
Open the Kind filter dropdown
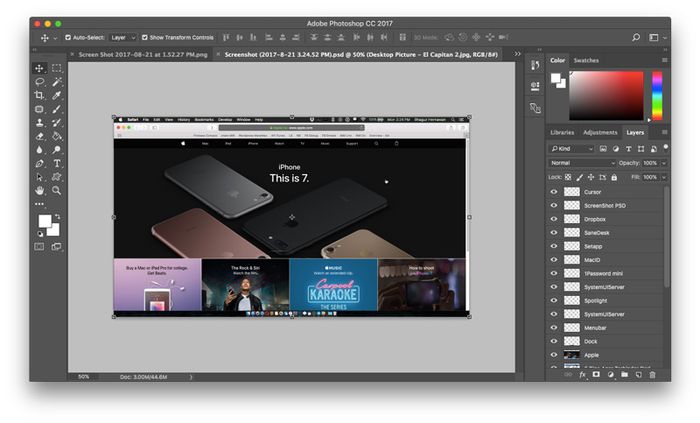(x=572, y=149)
